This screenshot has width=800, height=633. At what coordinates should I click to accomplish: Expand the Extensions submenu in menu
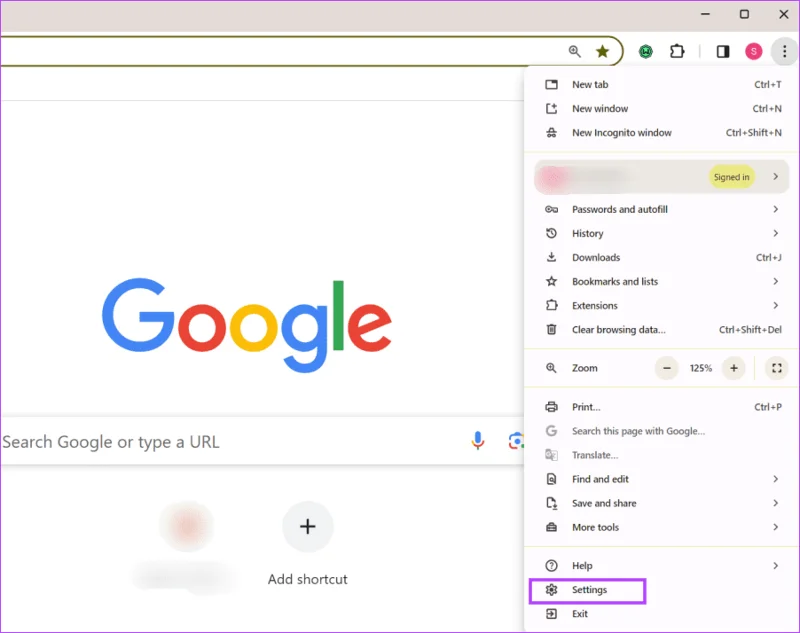[x=662, y=306]
